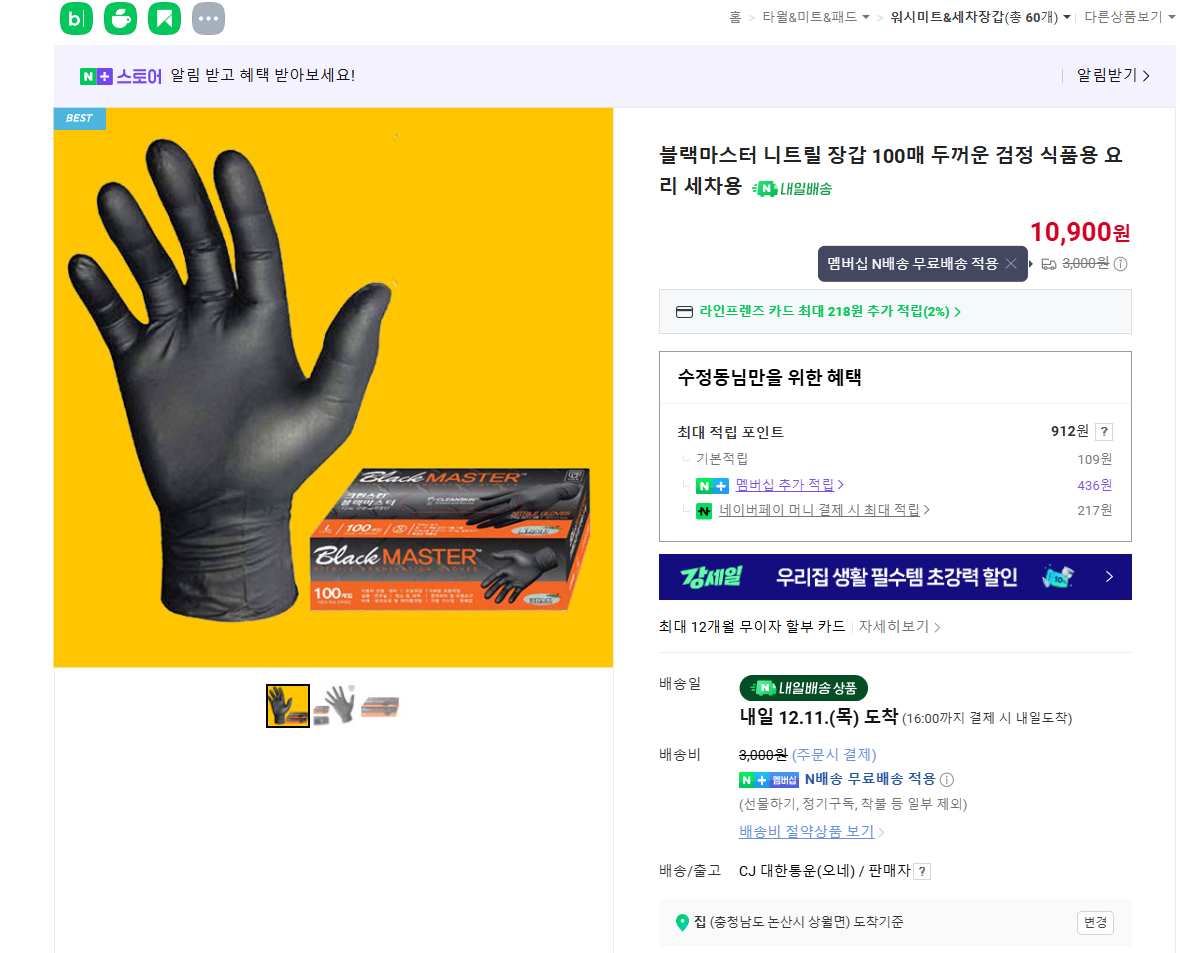Open the gray more-options ellipsis icon
Screen dimensions: 1180x953
[208, 18]
